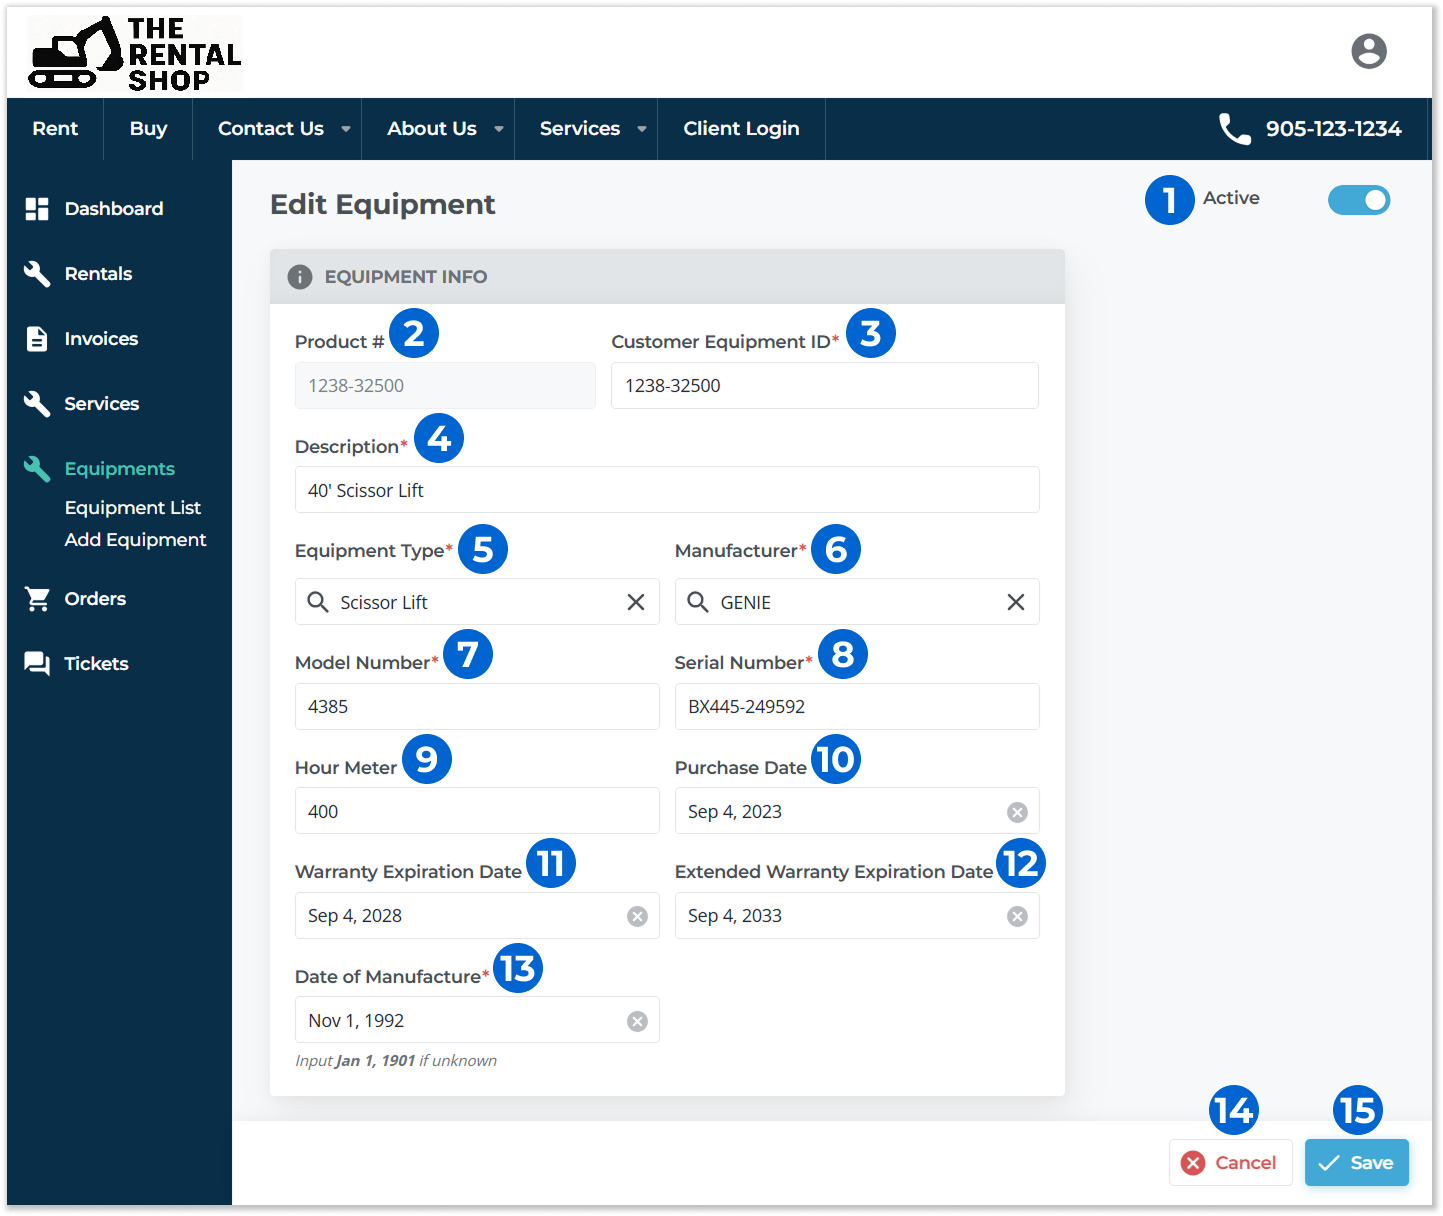
Task: Click the Invoices document icon
Action: [37, 339]
